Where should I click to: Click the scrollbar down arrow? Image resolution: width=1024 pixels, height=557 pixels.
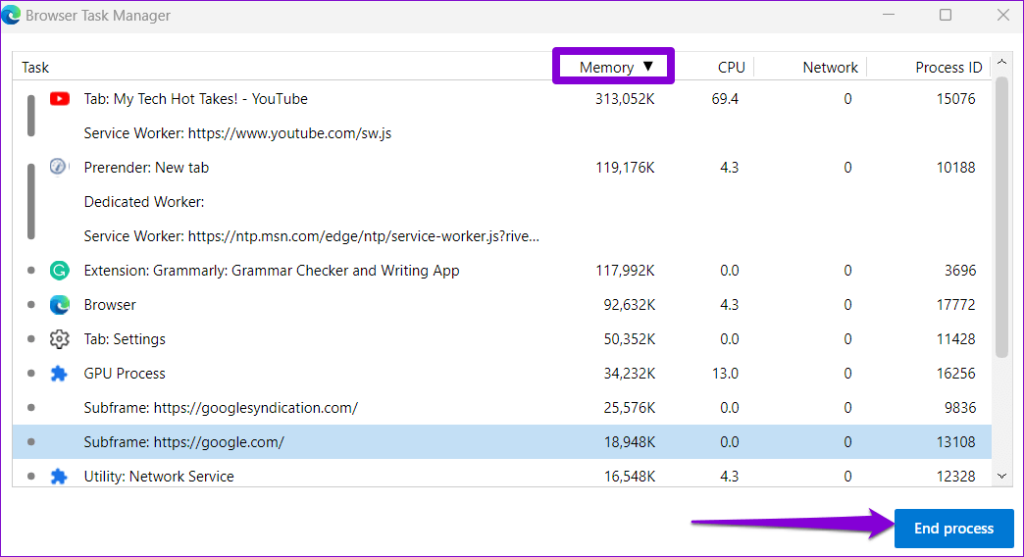tap(1002, 476)
